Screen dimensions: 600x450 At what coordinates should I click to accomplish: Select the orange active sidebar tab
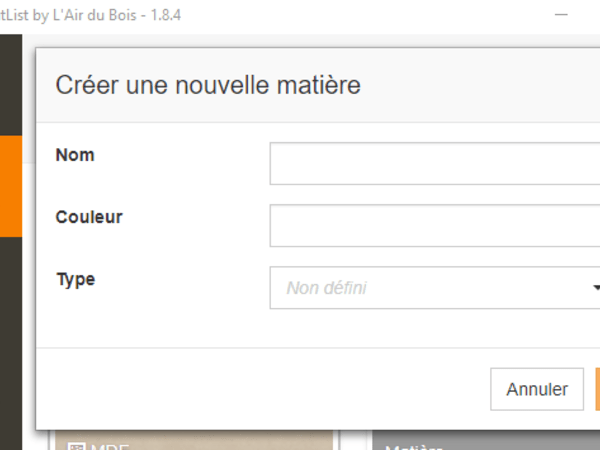11,186
